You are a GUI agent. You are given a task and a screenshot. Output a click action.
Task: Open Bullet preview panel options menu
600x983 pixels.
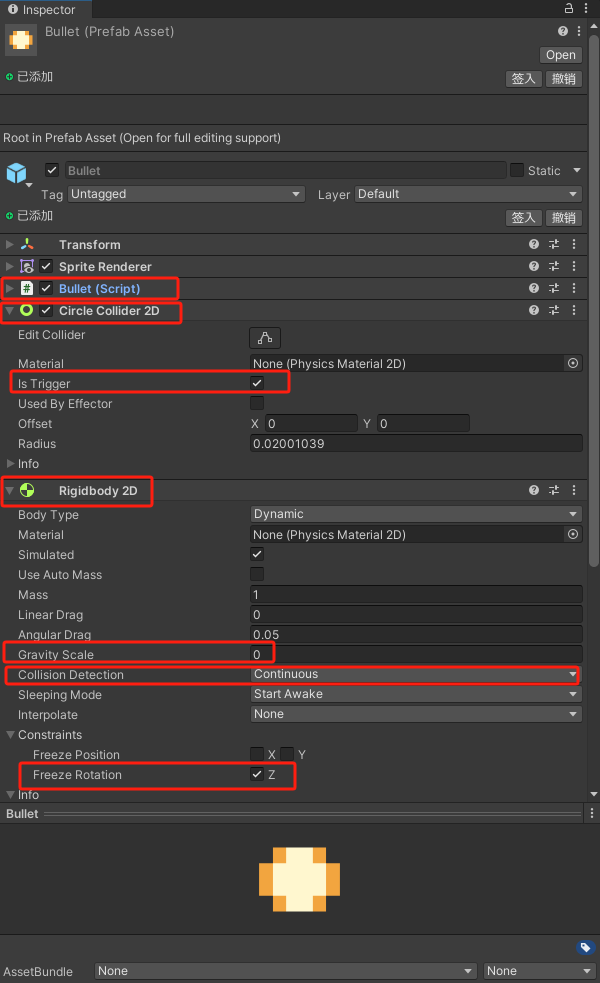click(592, 814)
